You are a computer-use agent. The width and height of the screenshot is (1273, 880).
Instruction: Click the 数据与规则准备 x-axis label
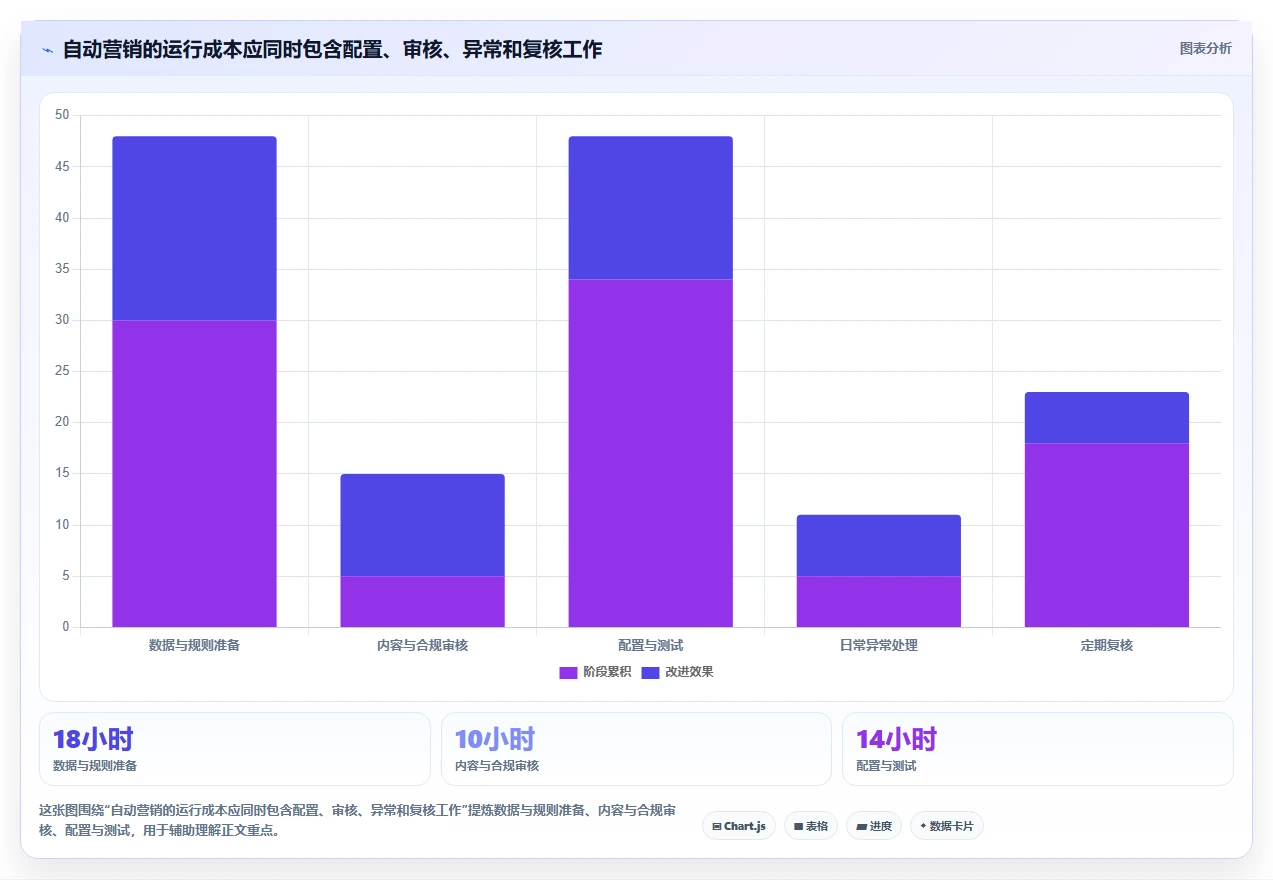pyautogui.click(x=194, y=646)
